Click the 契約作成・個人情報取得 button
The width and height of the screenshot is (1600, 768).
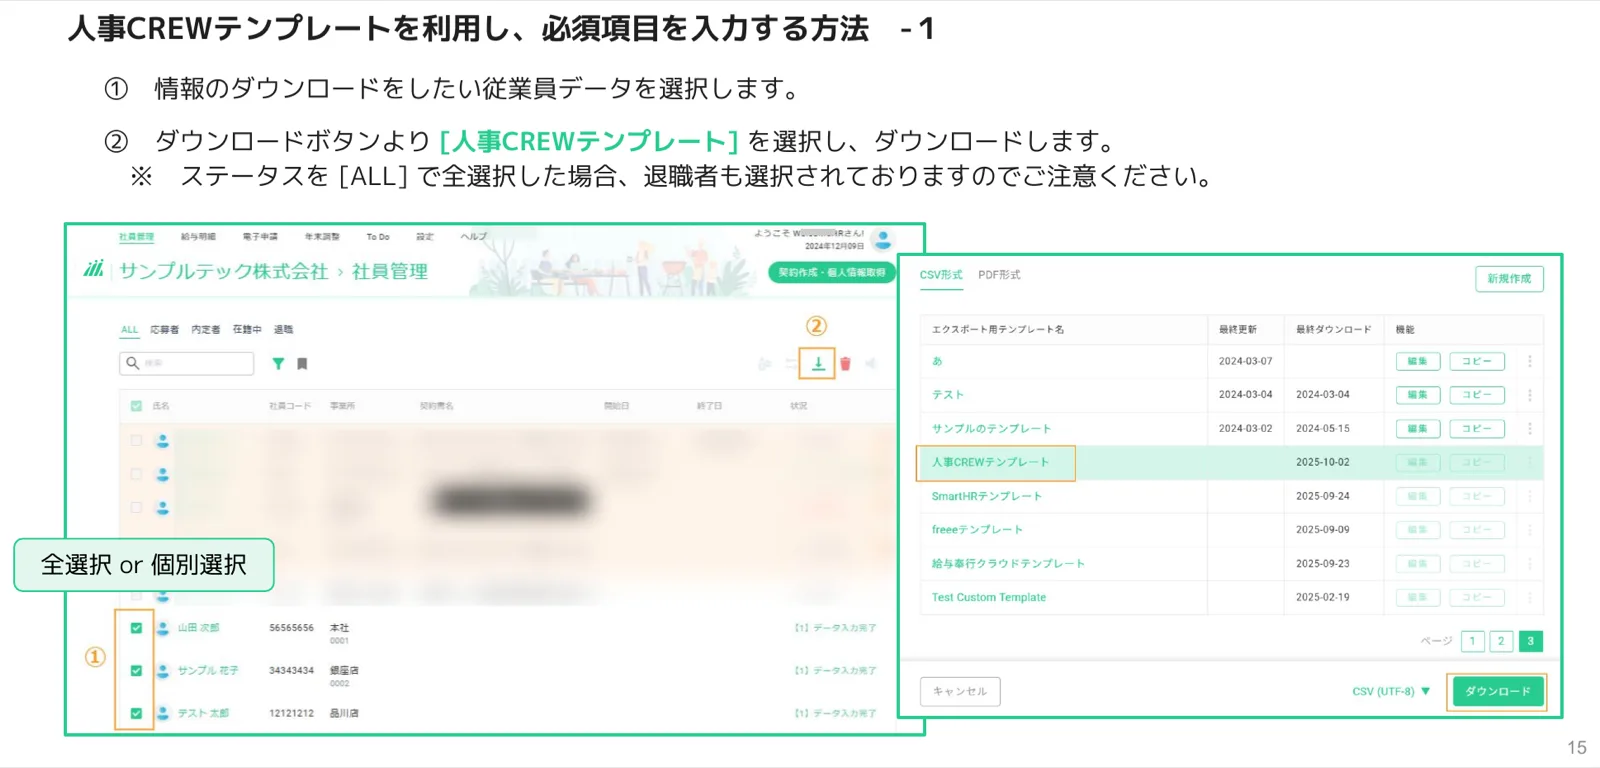click(x=832, y=272)
